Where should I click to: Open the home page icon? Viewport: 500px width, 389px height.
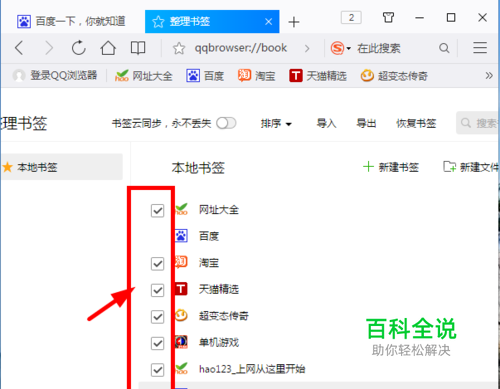point(108,48)
